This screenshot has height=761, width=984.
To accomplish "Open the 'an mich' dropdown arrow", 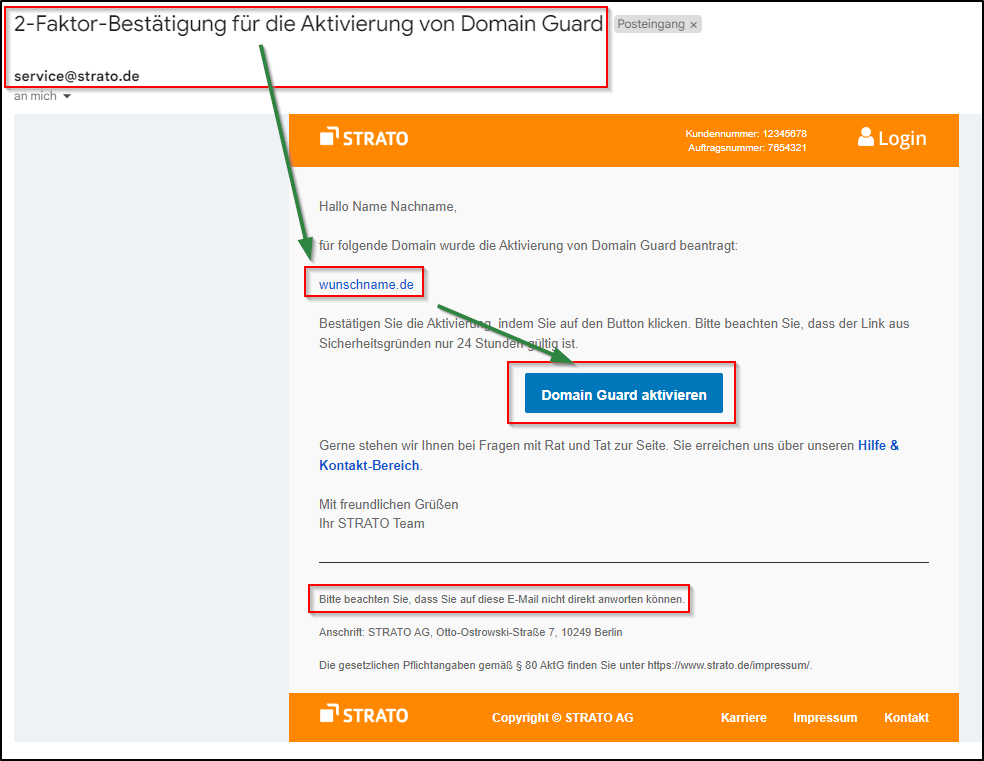I will (x=66, y=96).
